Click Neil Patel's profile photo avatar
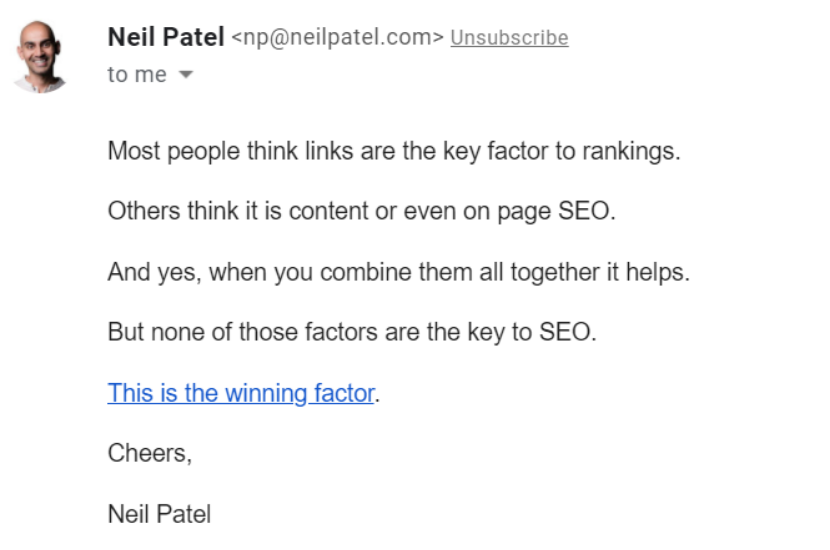830x550 pixels. coord(42,56)
